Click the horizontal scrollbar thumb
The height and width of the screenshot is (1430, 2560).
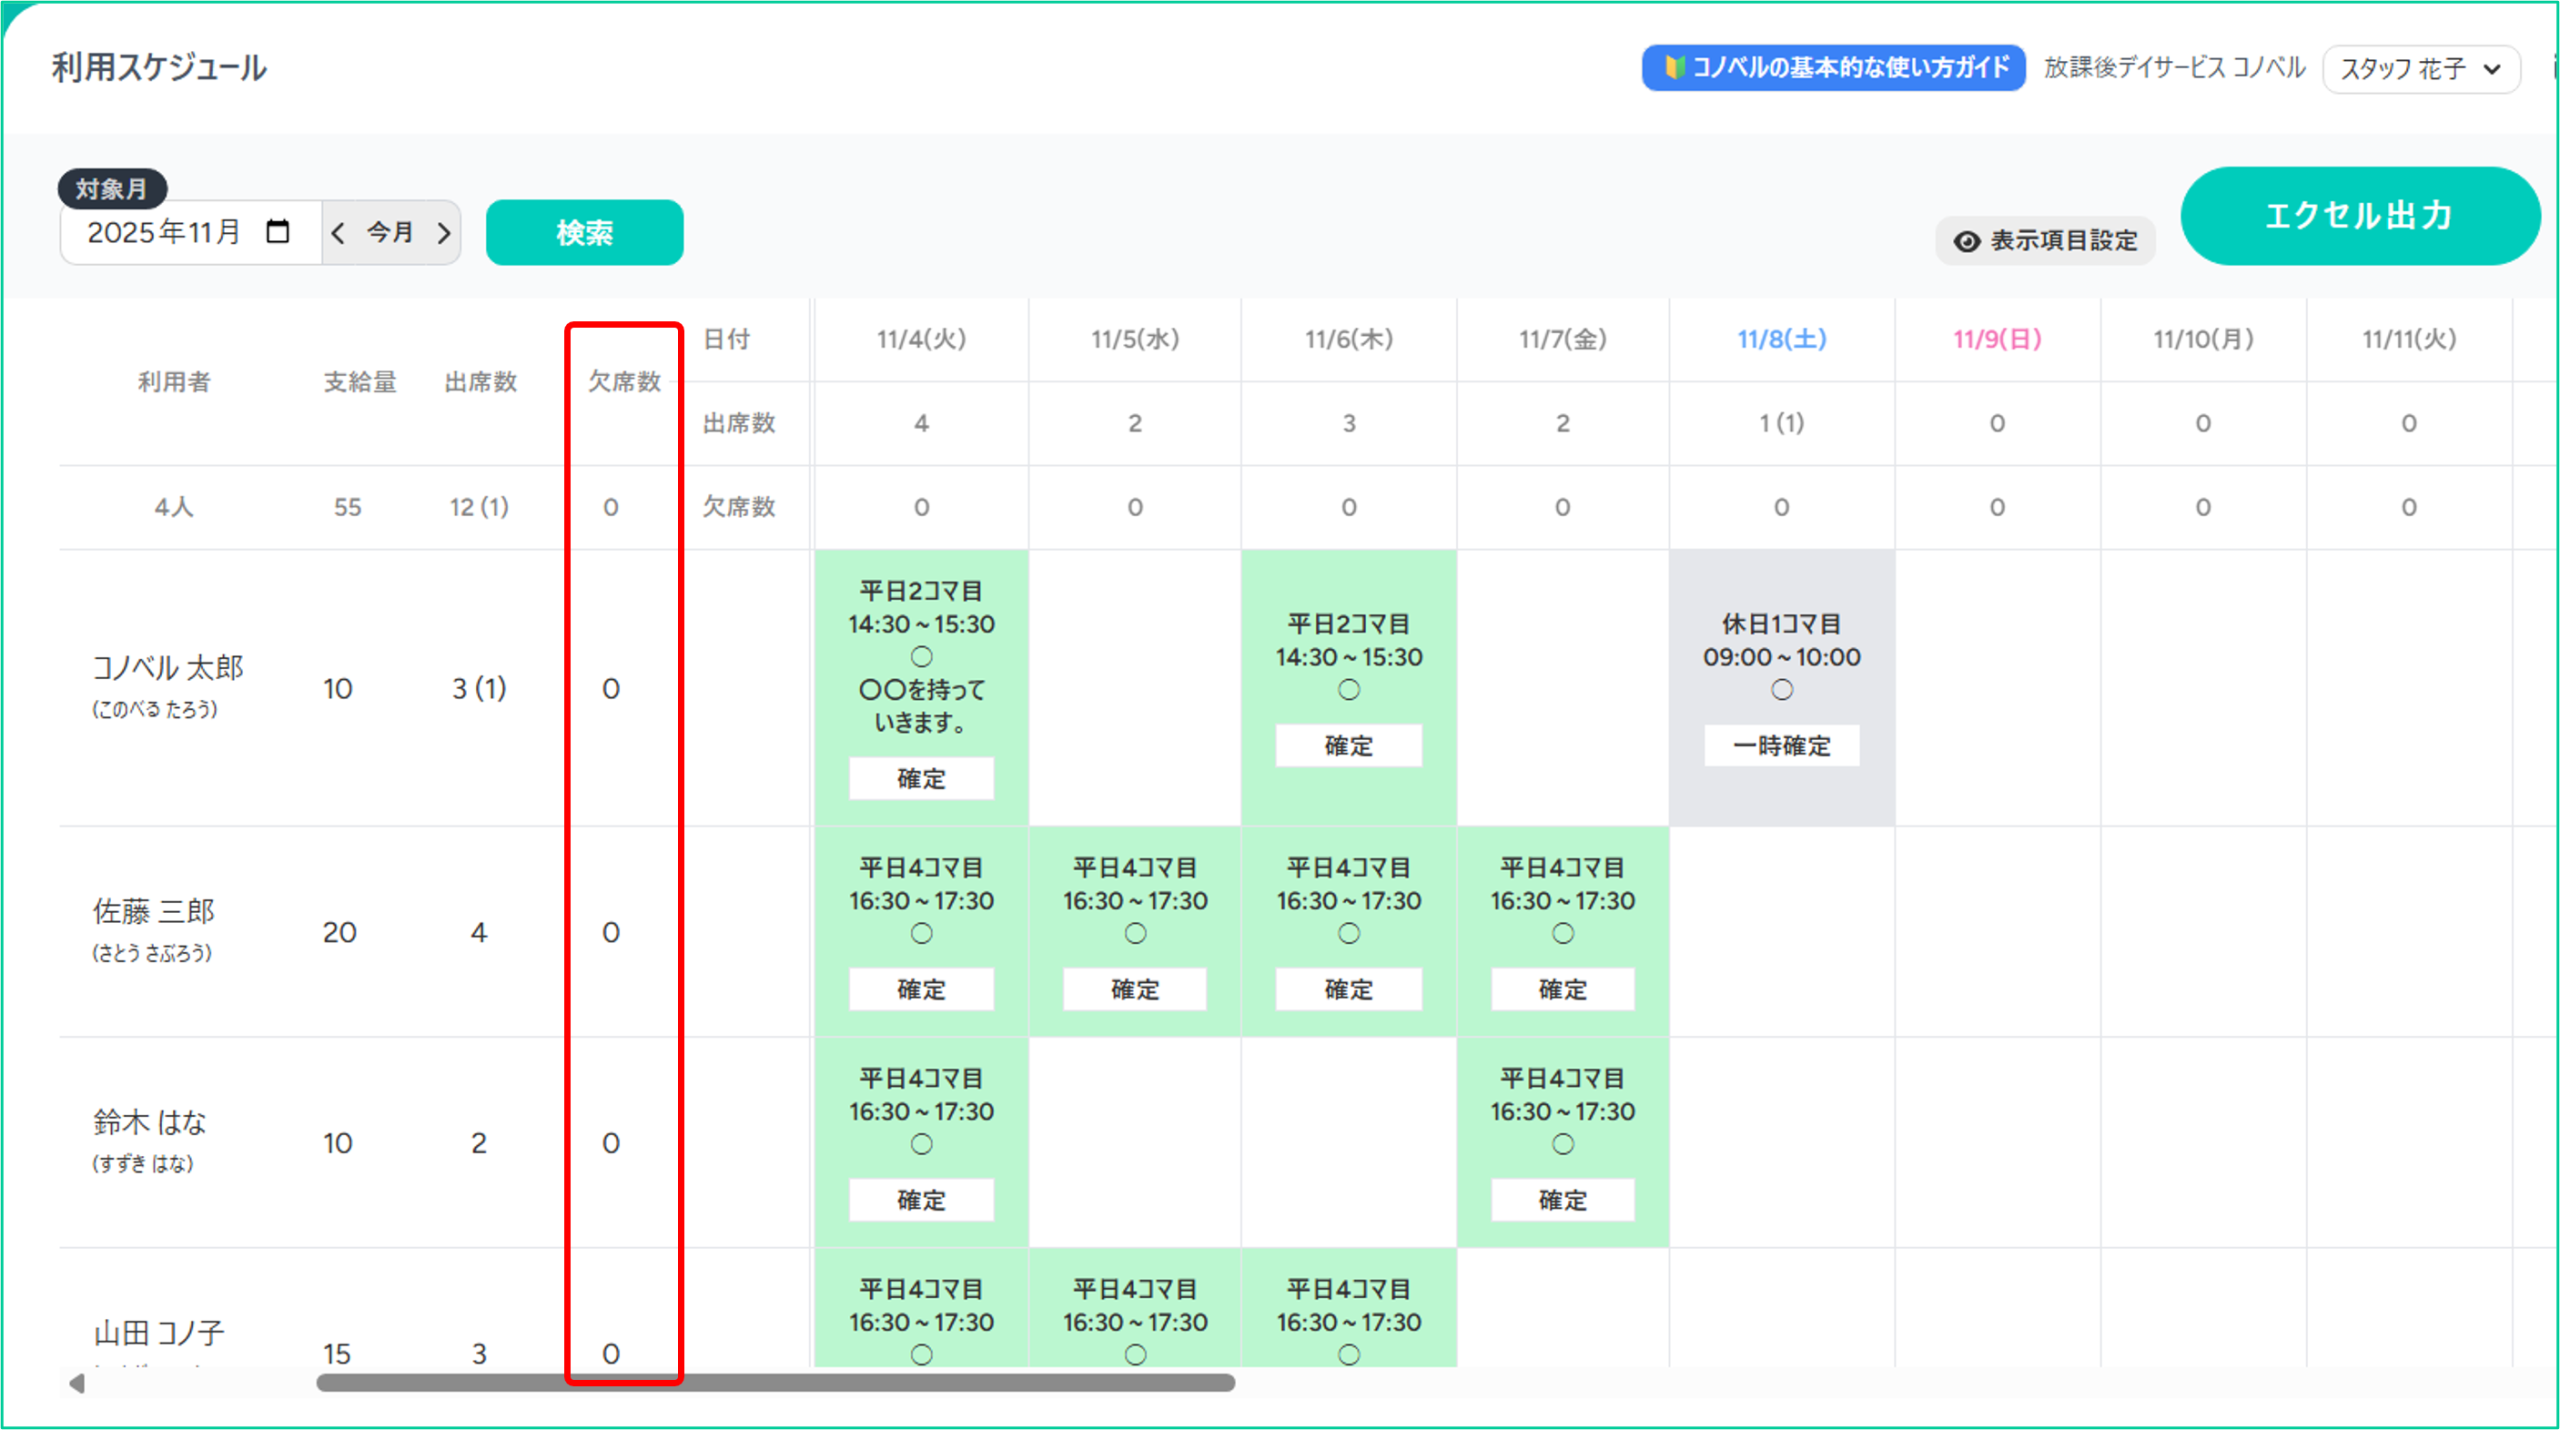tap(775, 1384)
